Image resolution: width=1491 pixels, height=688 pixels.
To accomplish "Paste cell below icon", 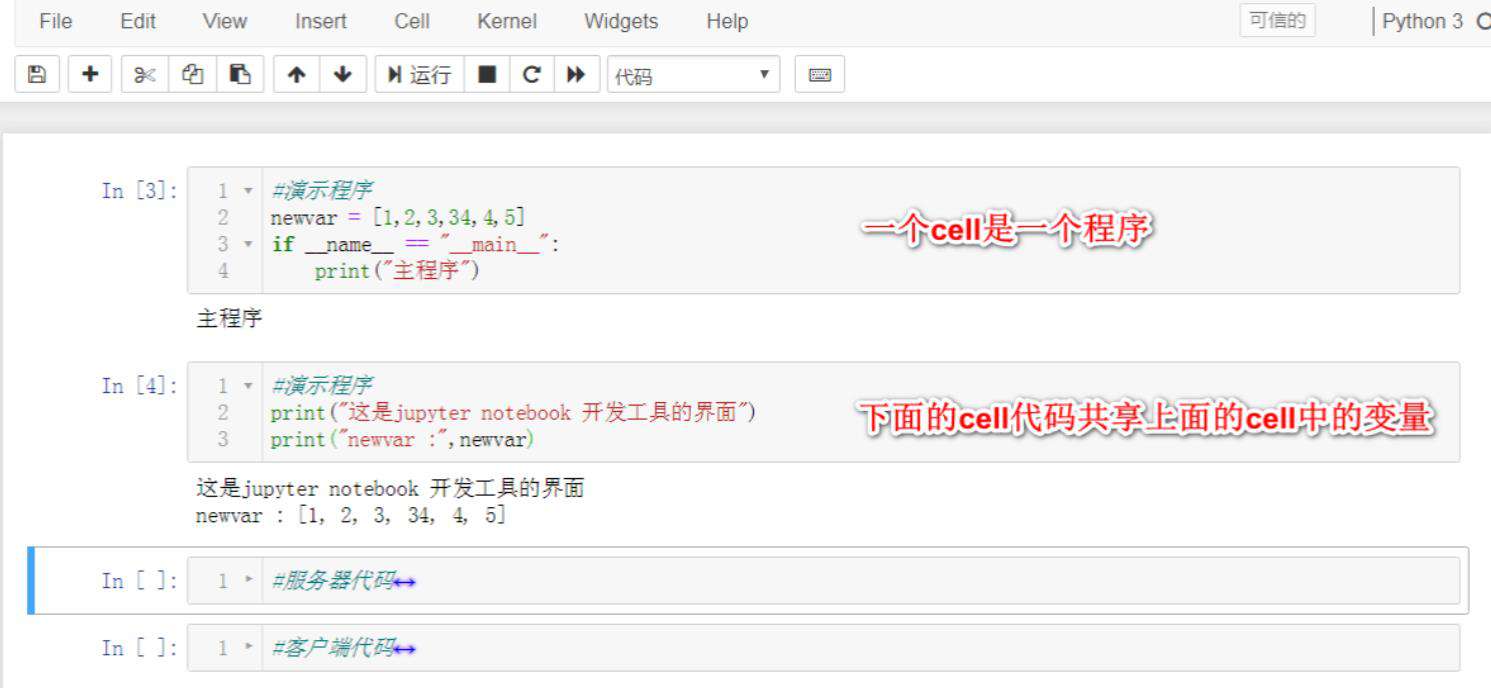I will click(240, 75).
